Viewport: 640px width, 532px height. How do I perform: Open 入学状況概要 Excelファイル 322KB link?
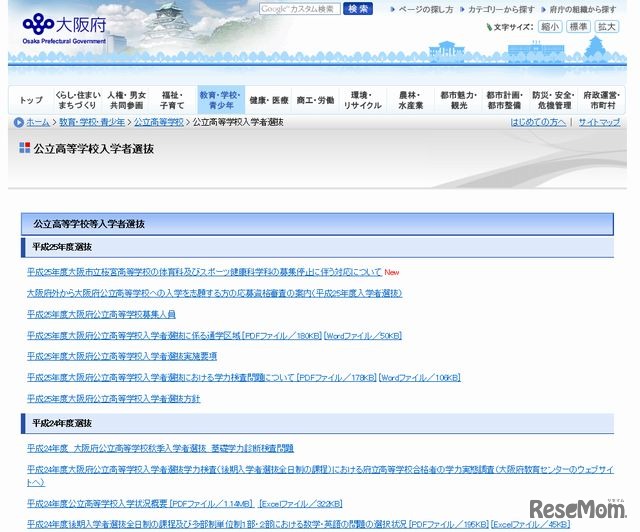[301, 504]
